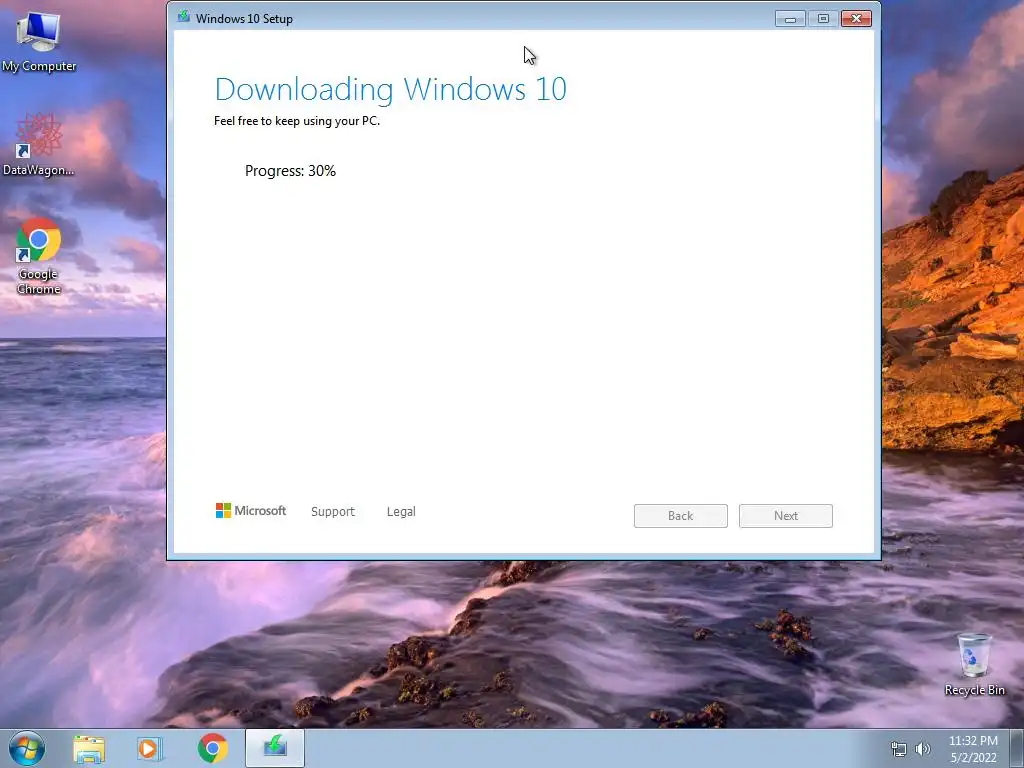Open the Recycle Bin
Viewport: 1024px width, 768px height.
(x=974, y=664)
